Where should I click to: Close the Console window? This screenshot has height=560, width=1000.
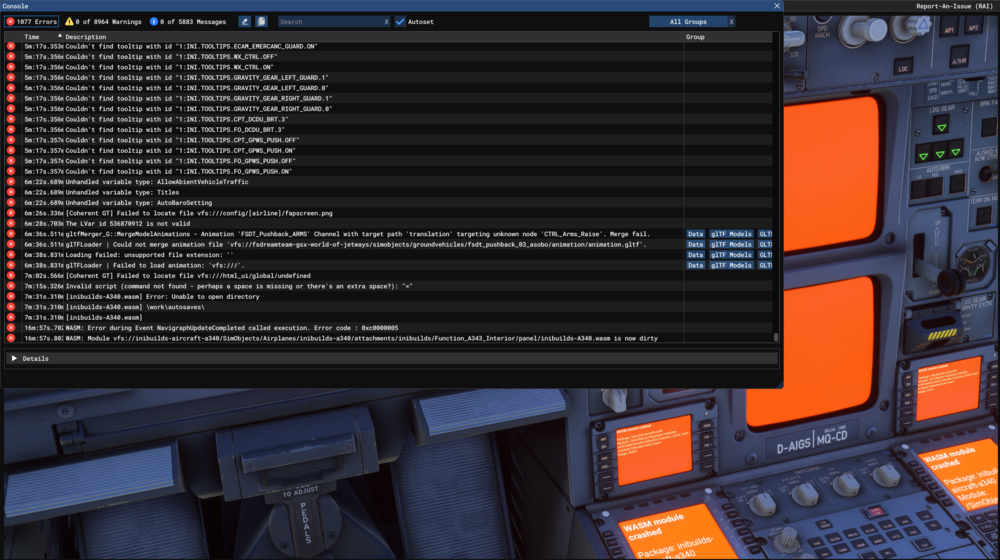click(774, 6)
